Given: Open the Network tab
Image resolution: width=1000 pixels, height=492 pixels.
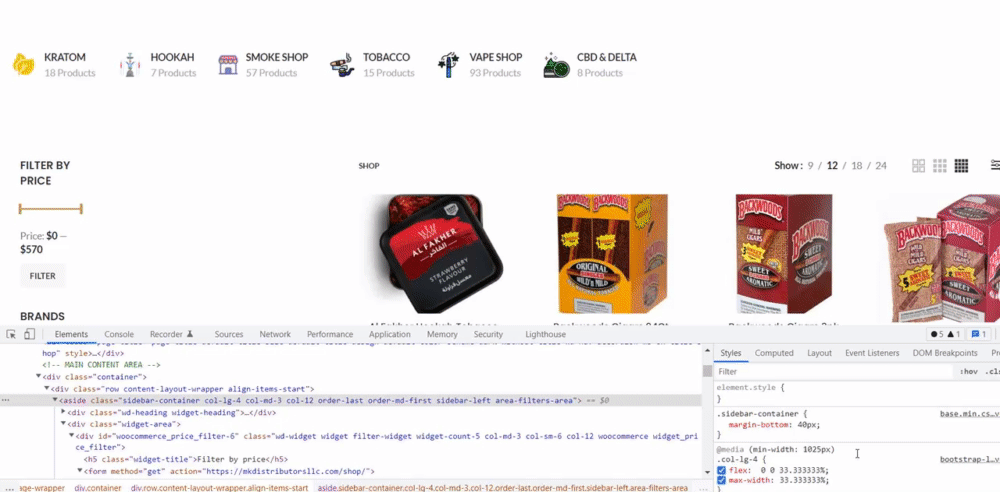Looking at the screenshot, I should [x=275, y=334].
